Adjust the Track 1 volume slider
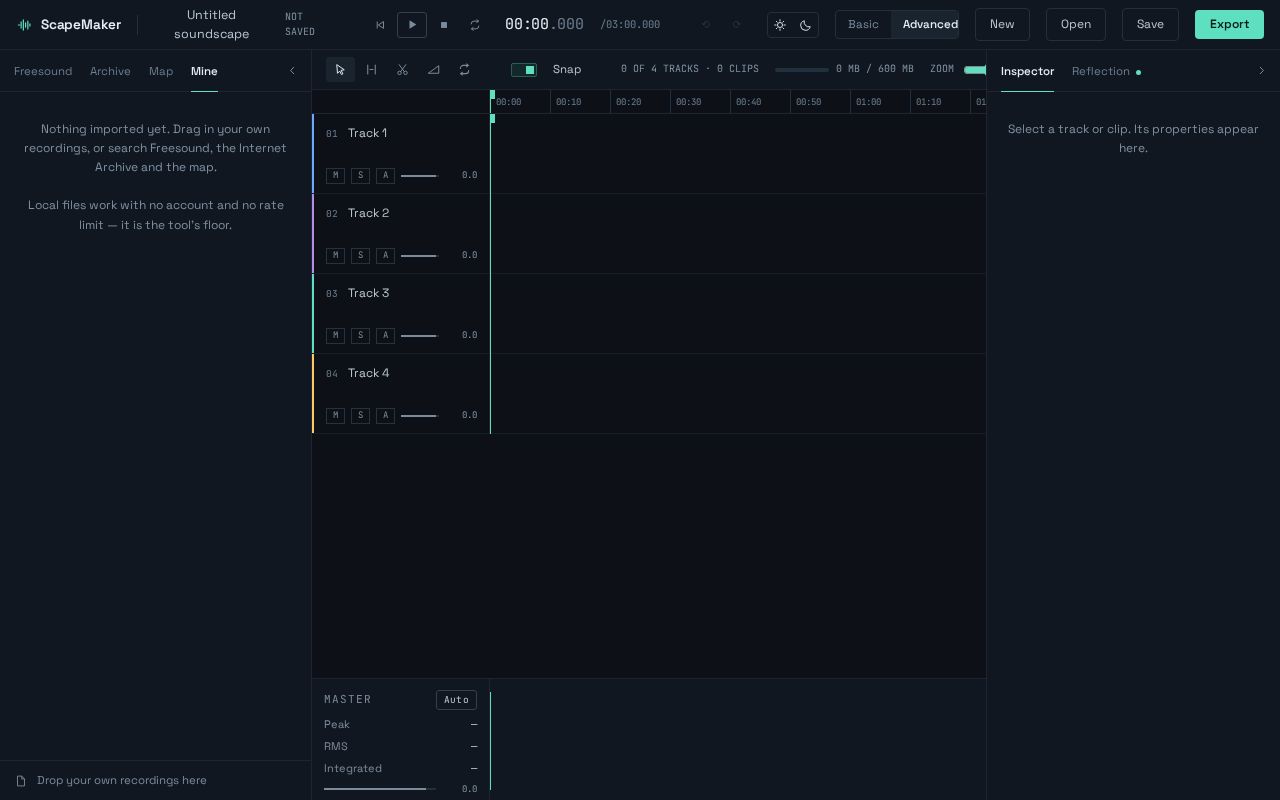This screenshot has height=800, width=1280. (419, 176)
